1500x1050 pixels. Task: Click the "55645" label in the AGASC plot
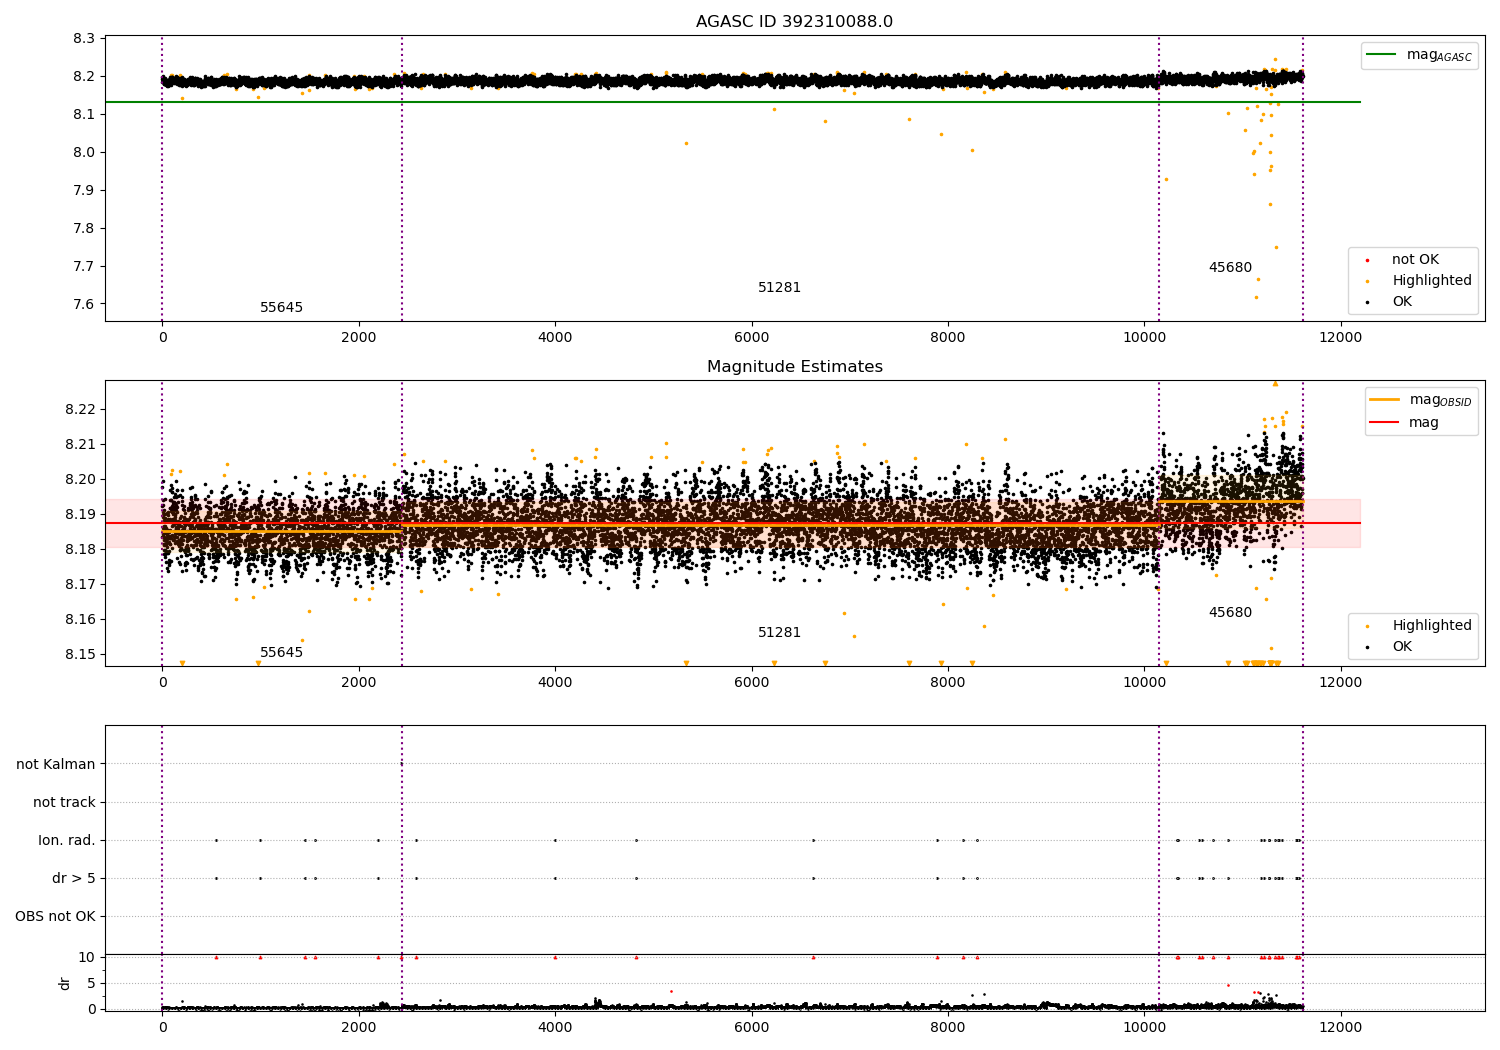[281, 308]
